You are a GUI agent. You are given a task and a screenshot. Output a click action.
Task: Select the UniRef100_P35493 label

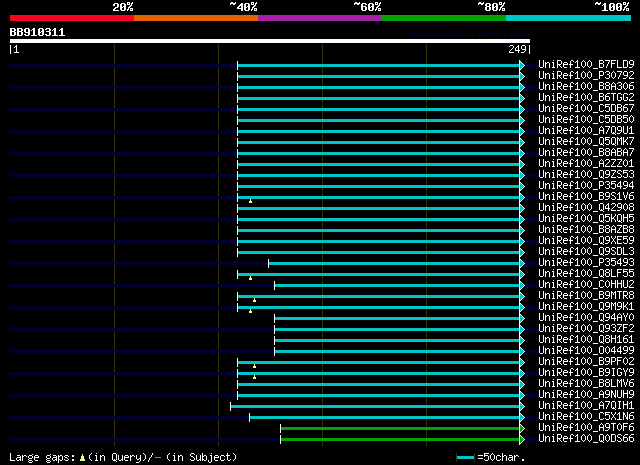[586, 263]
